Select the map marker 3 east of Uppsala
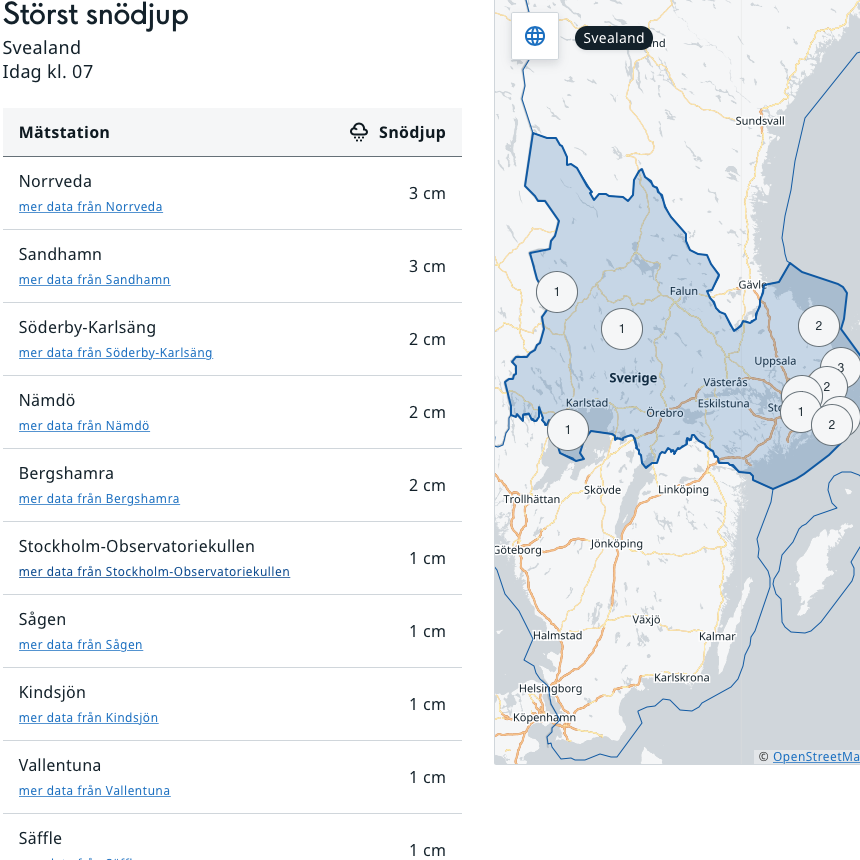Viewport: 860px width, 860px height. pos(841,367)
